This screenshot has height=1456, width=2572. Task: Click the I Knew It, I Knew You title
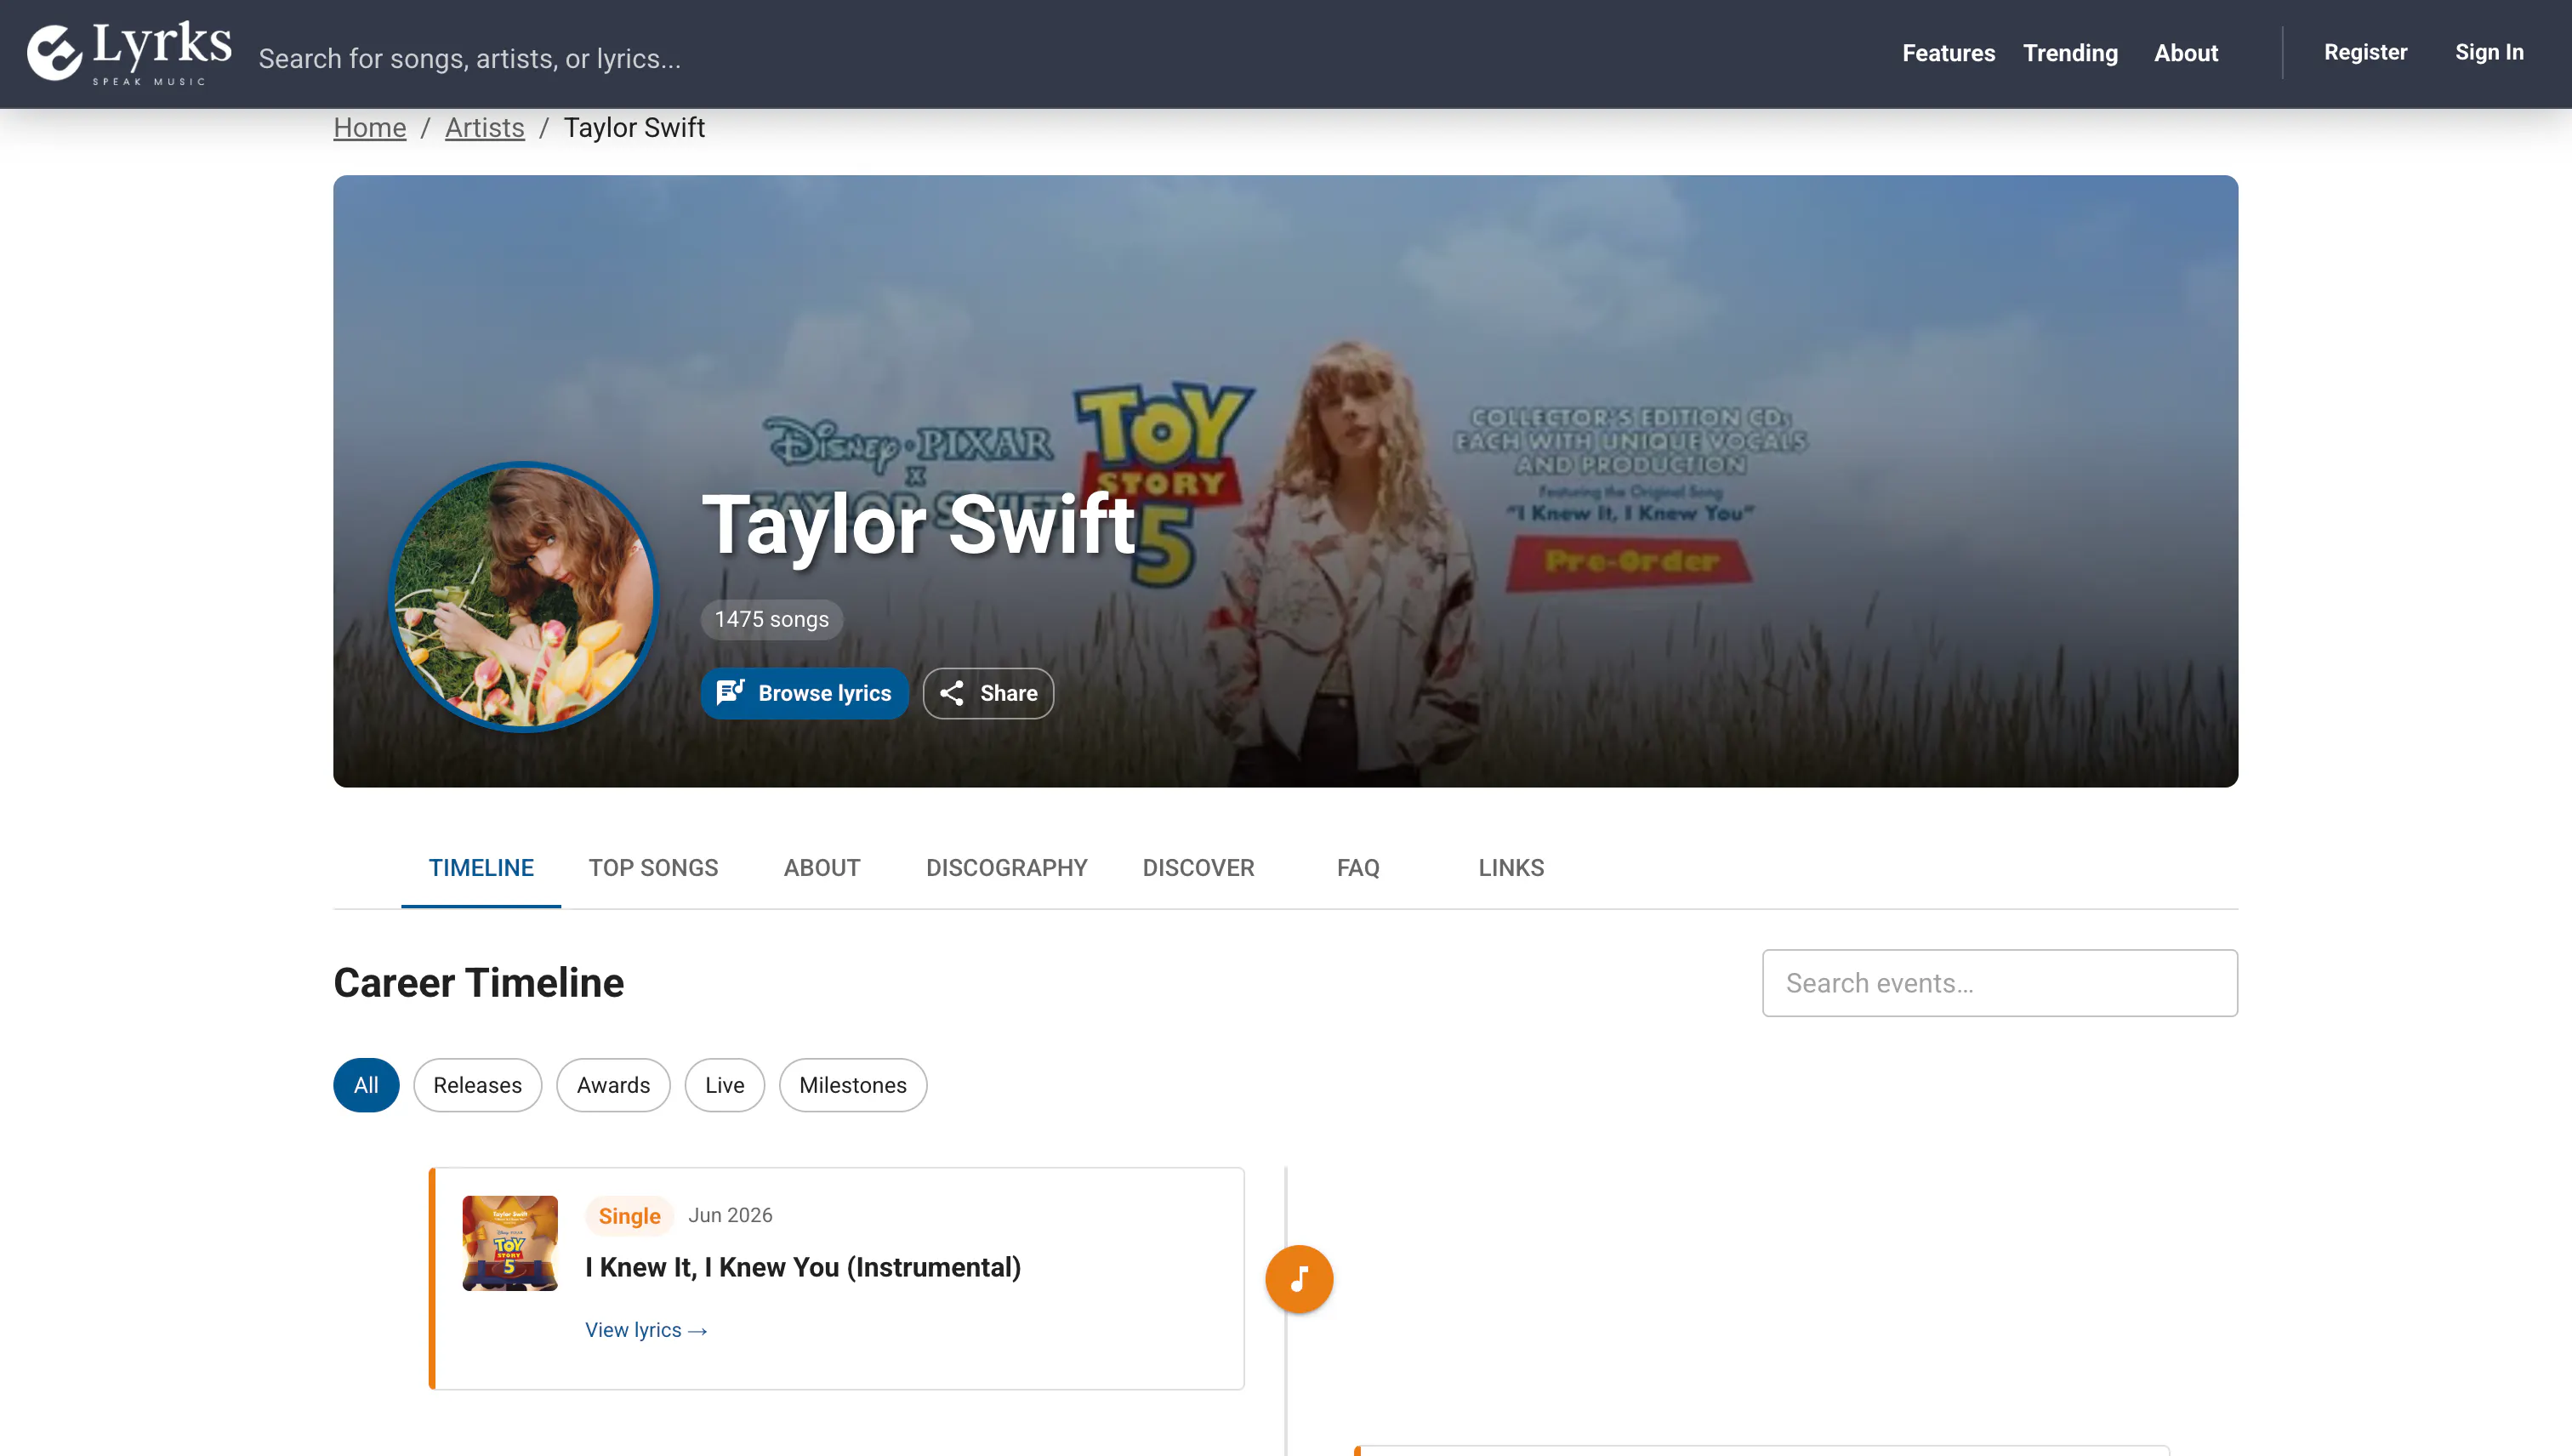(803, 1266)
